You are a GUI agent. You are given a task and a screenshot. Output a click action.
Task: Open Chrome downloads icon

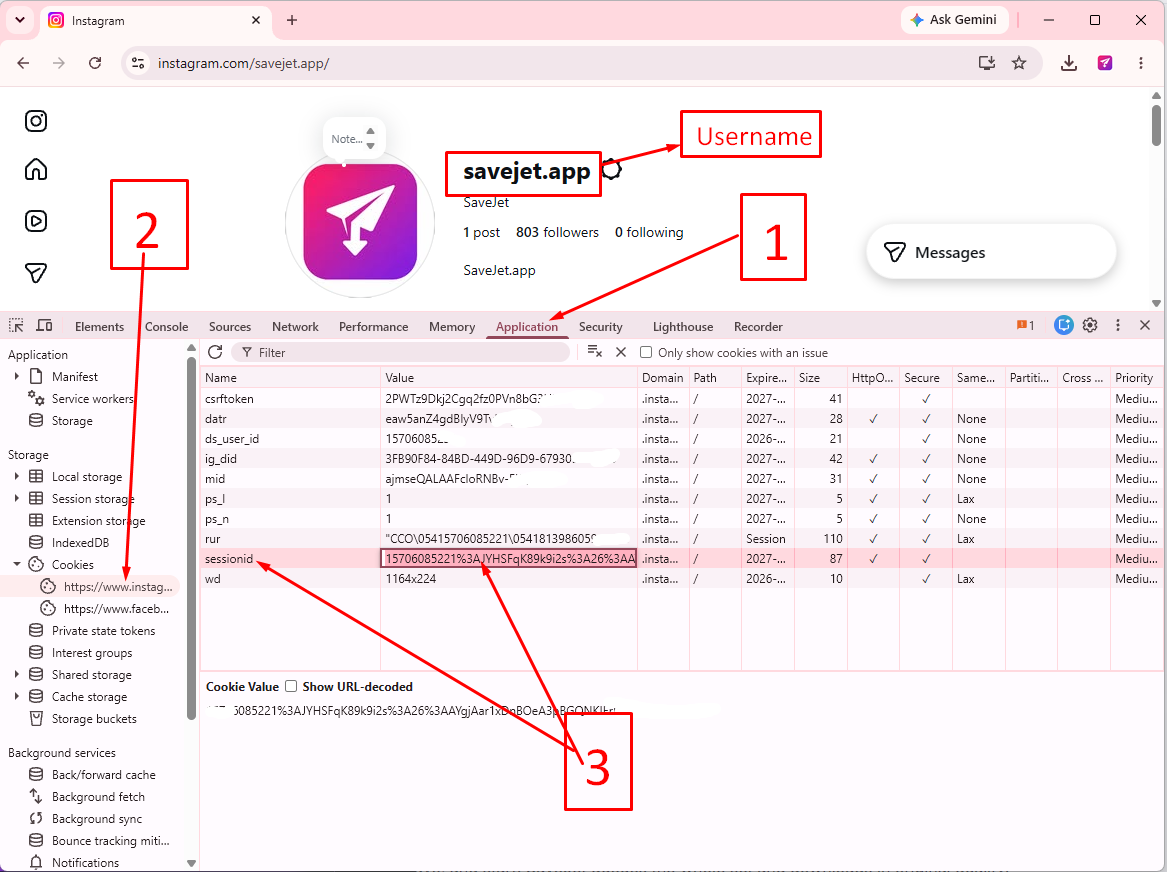pyautogui.click(x=1069, y=63)
